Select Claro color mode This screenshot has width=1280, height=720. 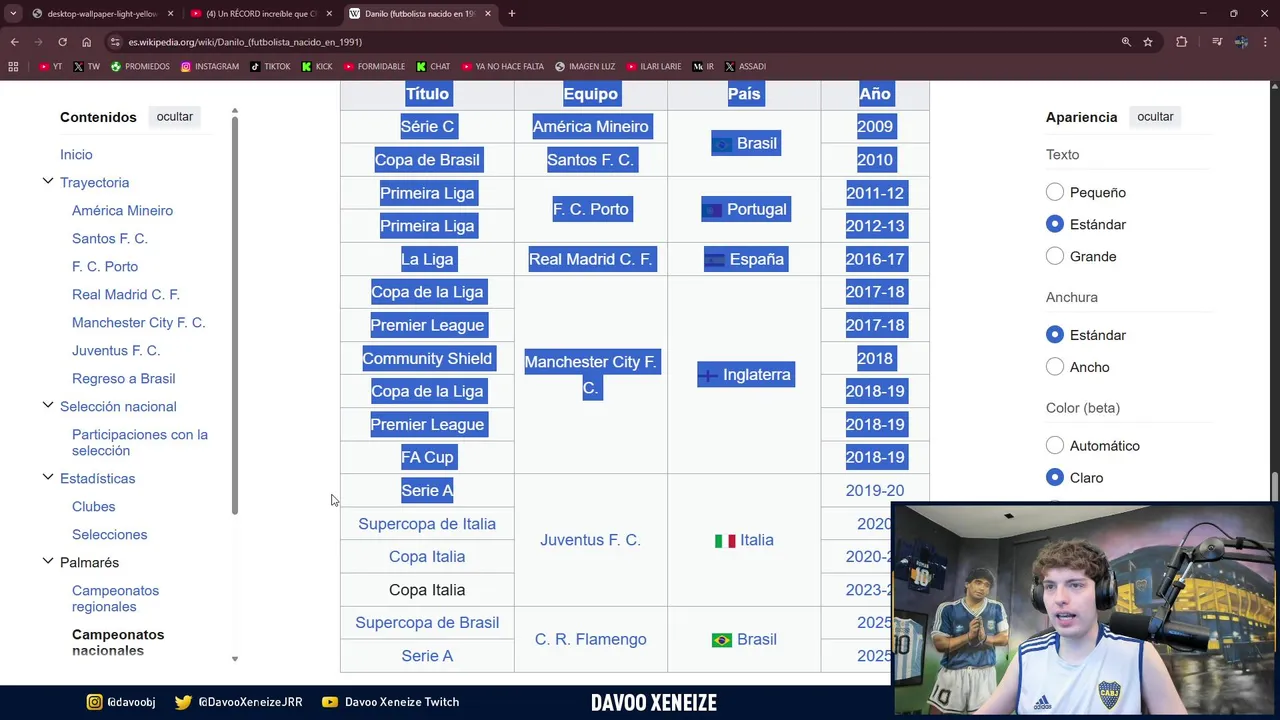1055,478
